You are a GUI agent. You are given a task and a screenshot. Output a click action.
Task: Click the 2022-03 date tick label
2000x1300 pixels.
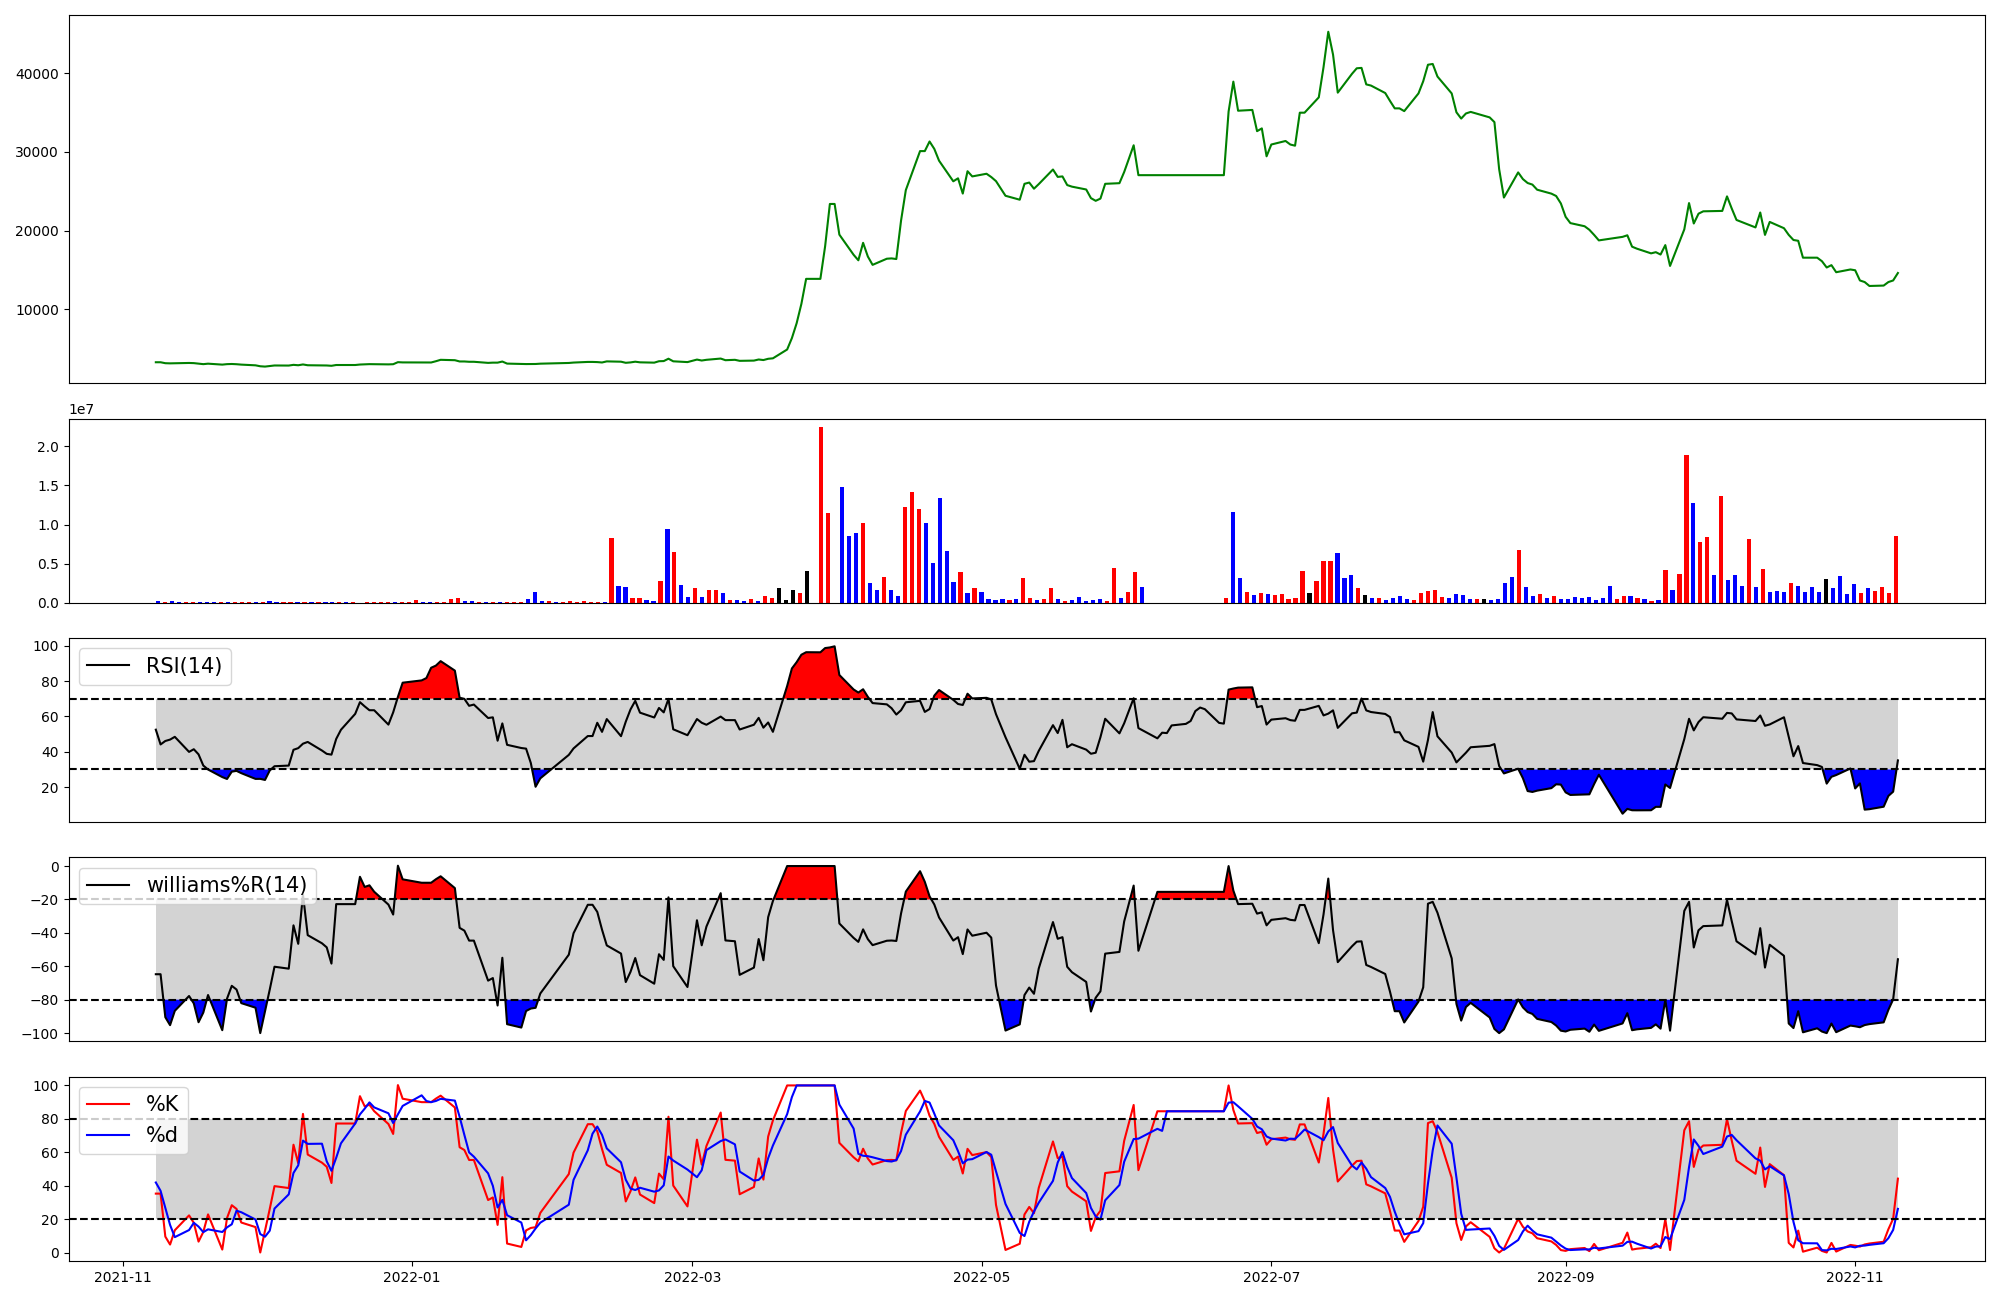(692, 1277)
